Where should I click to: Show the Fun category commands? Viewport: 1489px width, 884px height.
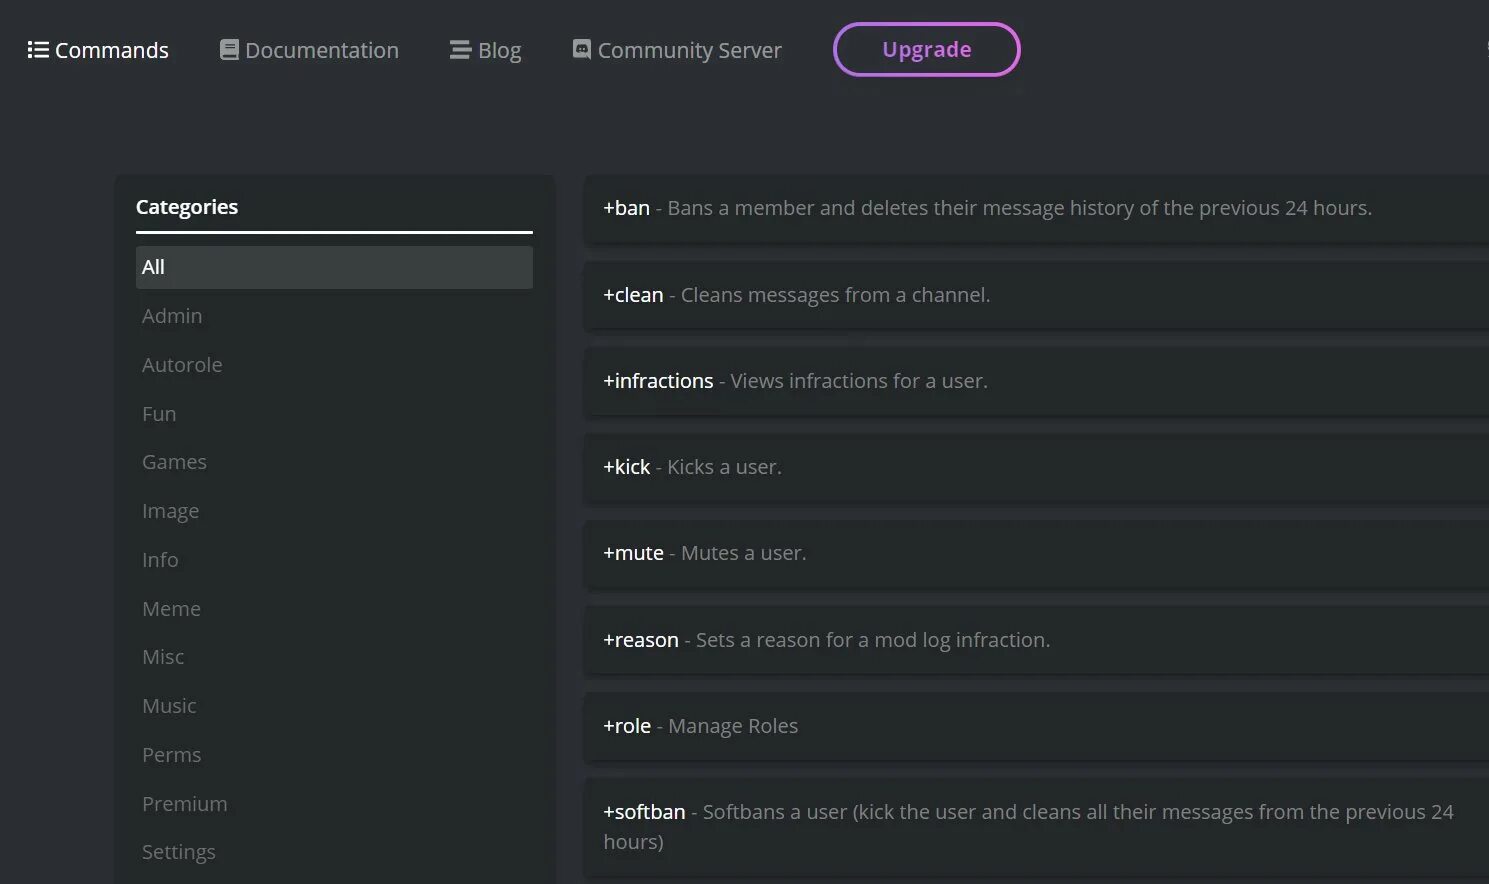(x=159, y=414)
